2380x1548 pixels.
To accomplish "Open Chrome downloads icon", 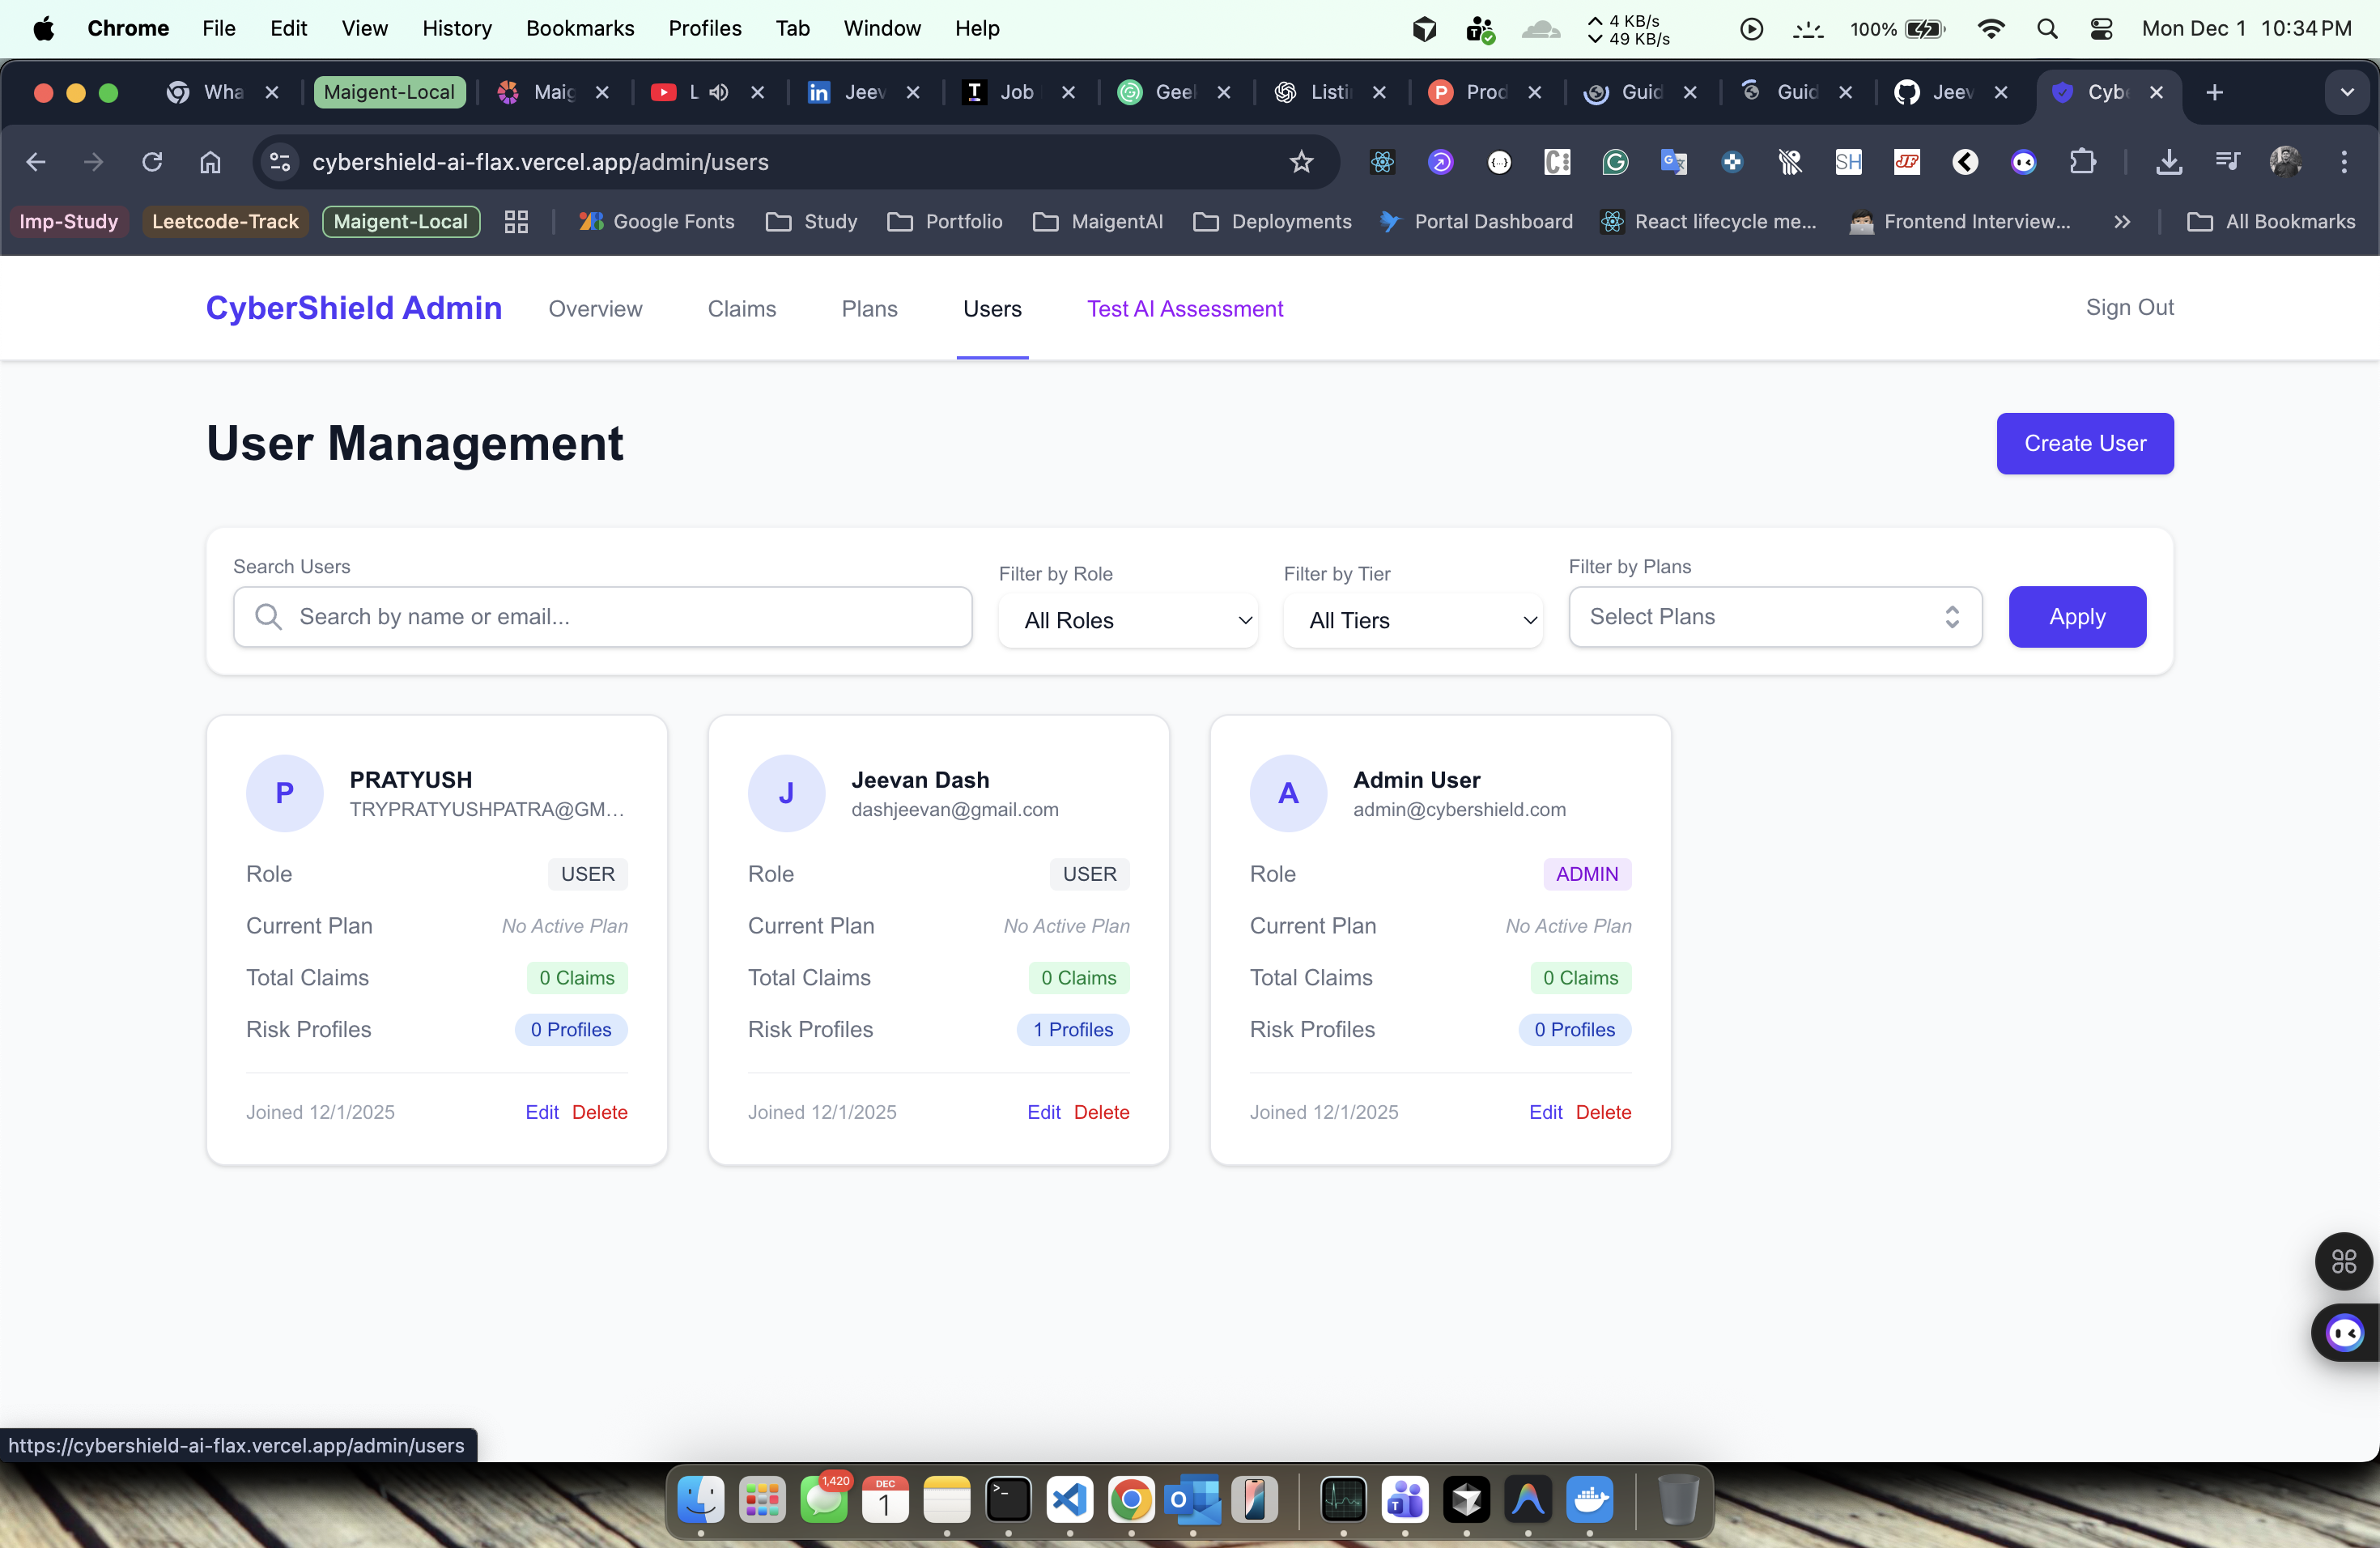I will (x=2168, y=162).
